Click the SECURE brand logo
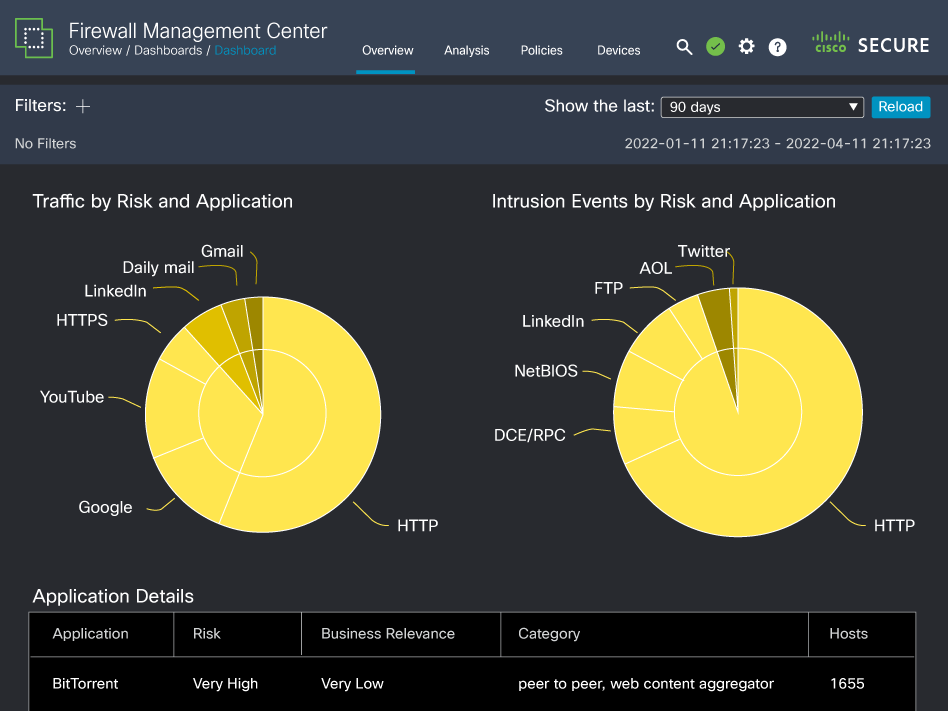This screenshot has height=711, width=948. tap(893, 45)
